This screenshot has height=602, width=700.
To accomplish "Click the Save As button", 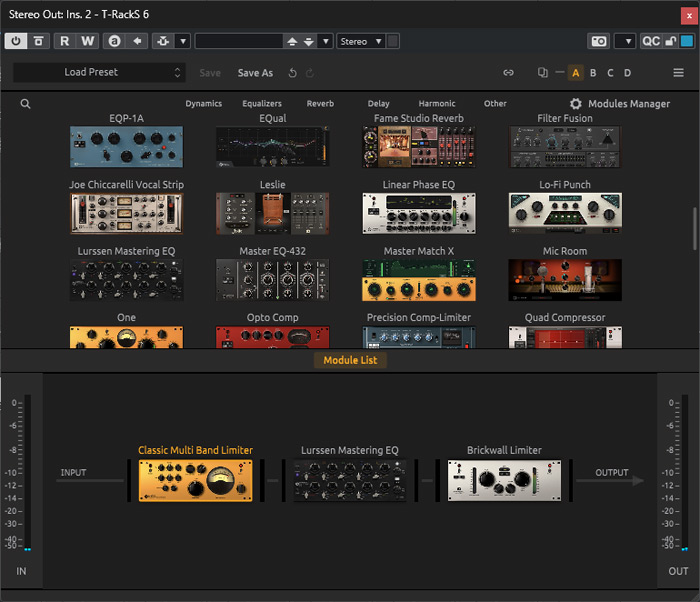I will pyautogui.click(x=255, y=73).
